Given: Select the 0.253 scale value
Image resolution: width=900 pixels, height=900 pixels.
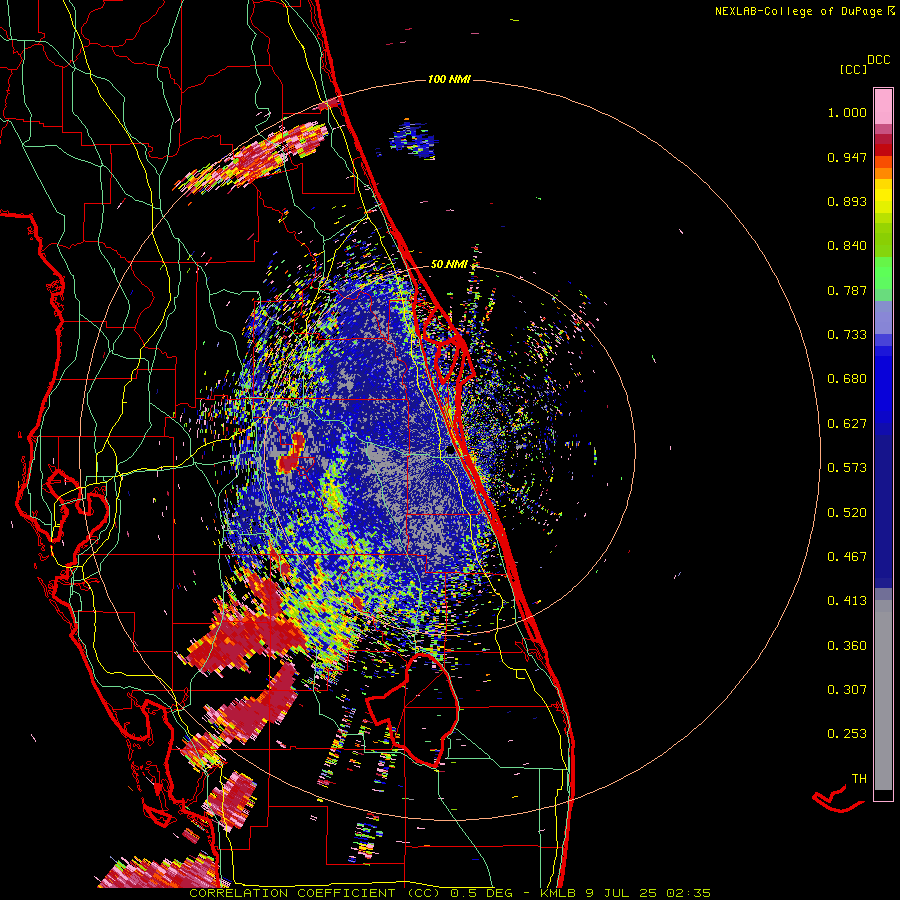Looking at the screenshot, I should tap(847, 734).
